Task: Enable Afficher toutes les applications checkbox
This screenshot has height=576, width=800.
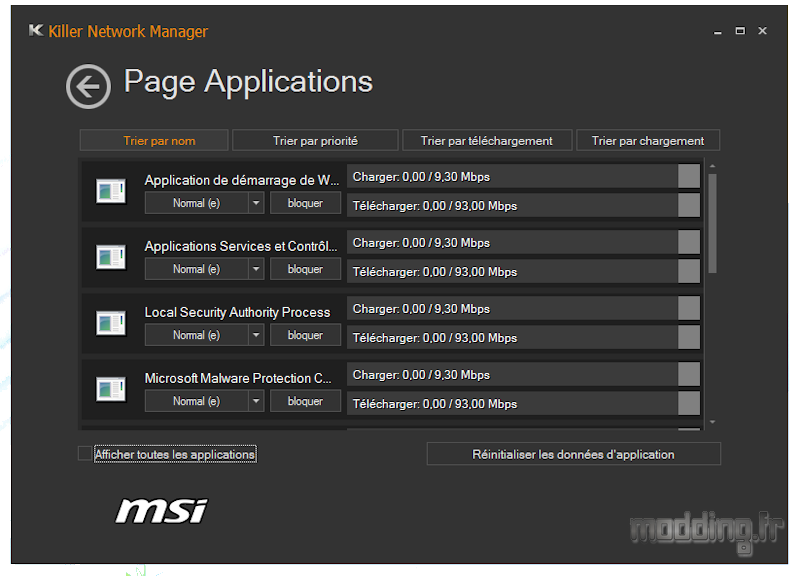Action: (85, 454)
